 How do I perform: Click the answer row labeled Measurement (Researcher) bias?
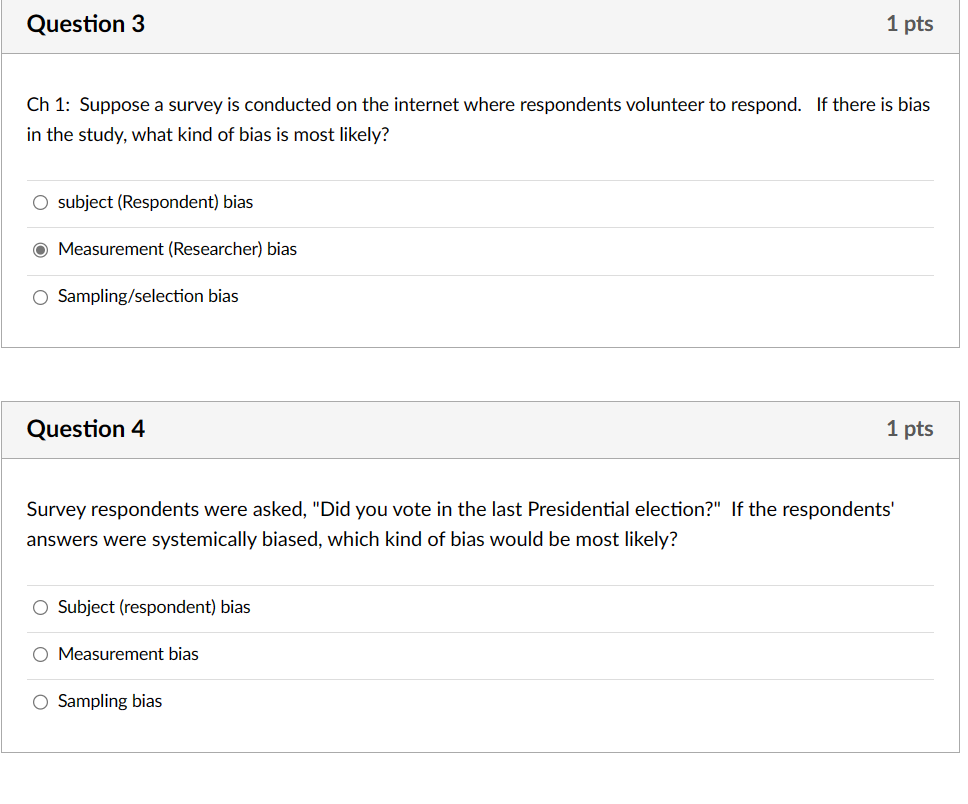click(177, 249)
